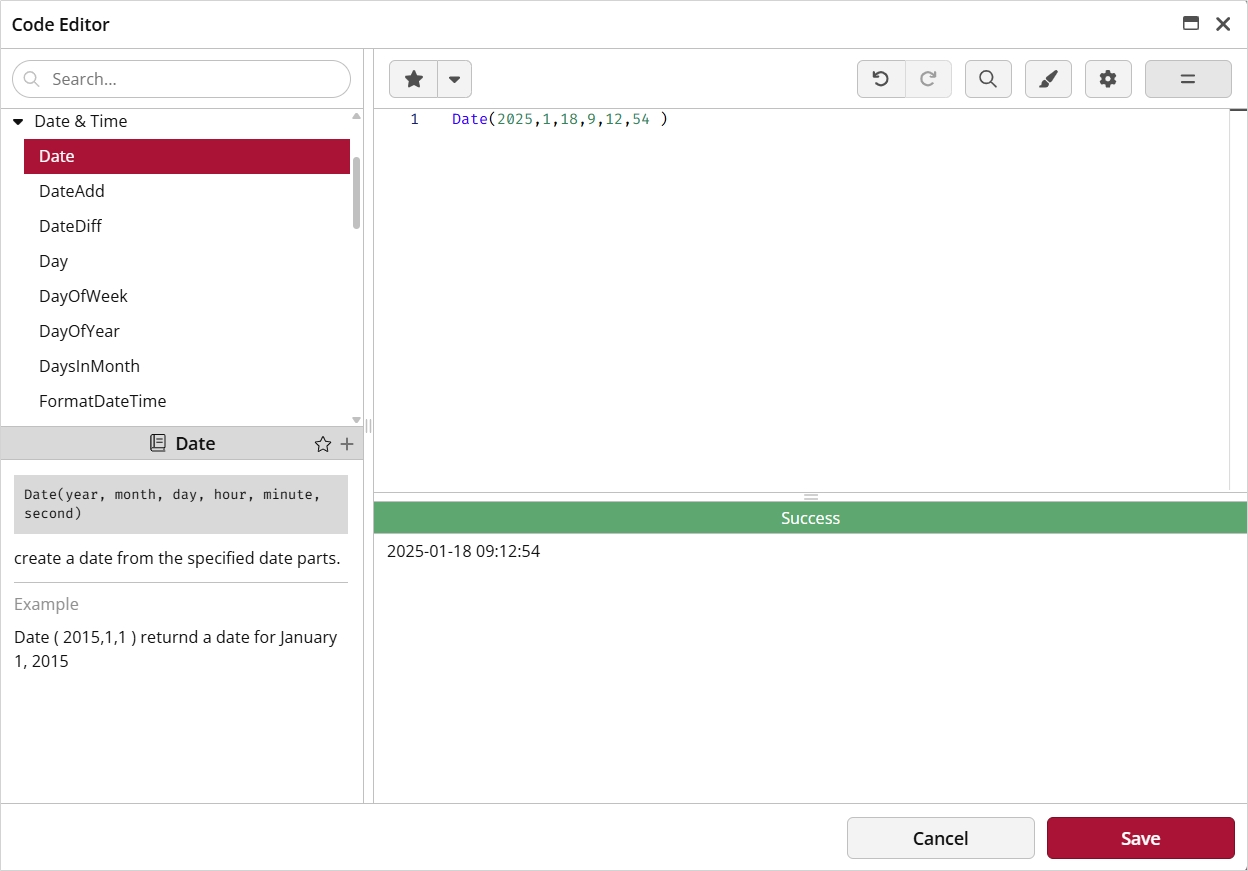Click the redo arrow icon
Screen dimensions: 1248x871
pyautogui.click(x=928, y=79)
